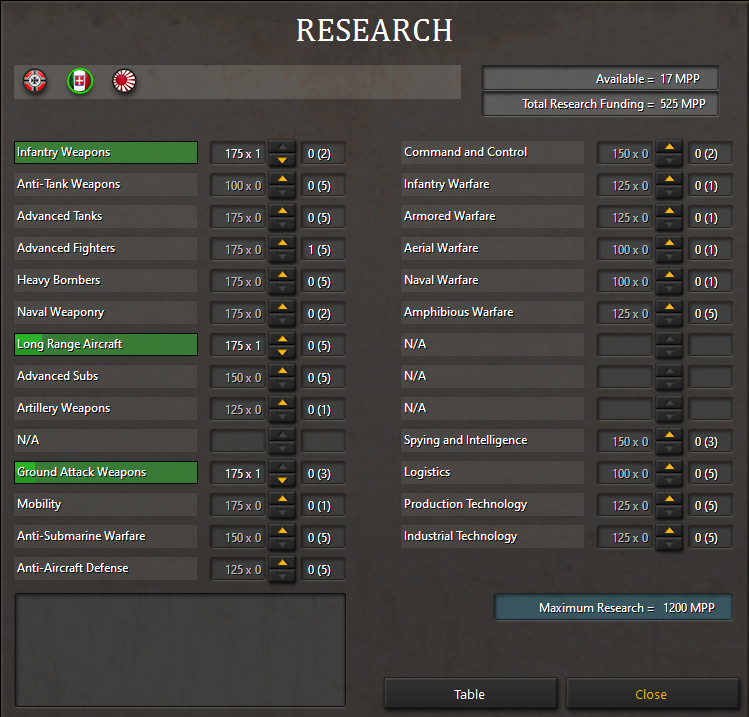Screen dimensions: 749x717
Task: Select the Anti-Tank Weapons research label
Action: [x=106, y=184]
